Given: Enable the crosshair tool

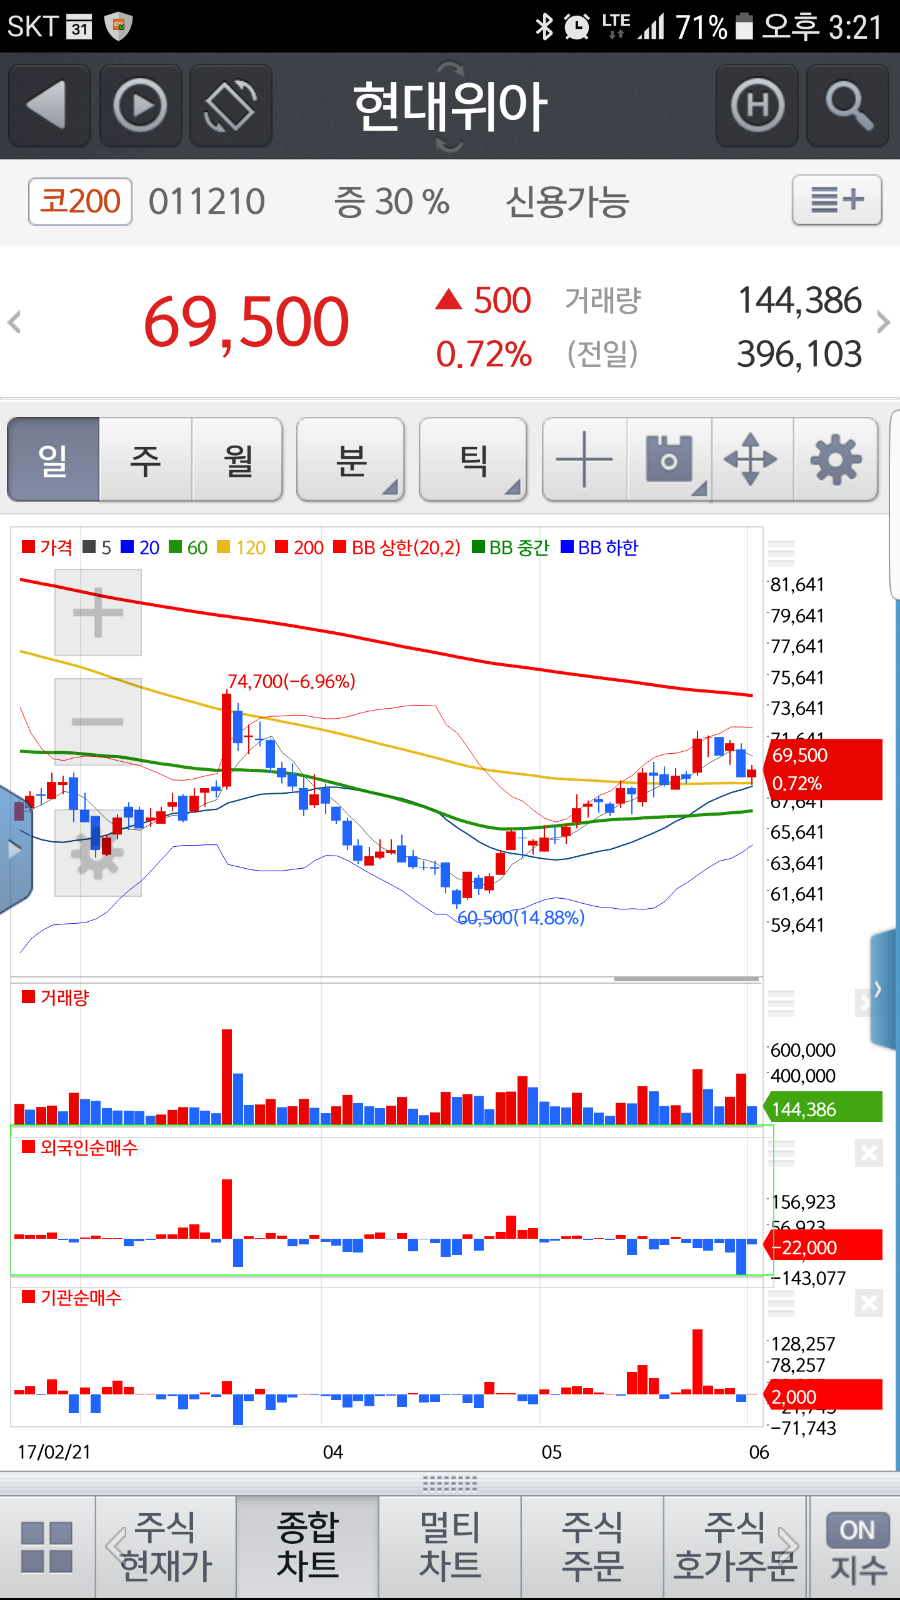Looking at the screenshot, I should pos(585,460).
